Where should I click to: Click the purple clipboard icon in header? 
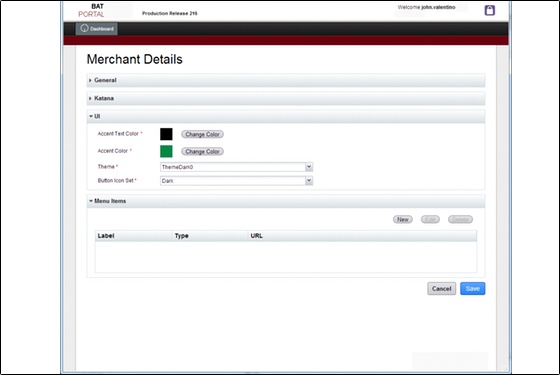click(490, 10)
